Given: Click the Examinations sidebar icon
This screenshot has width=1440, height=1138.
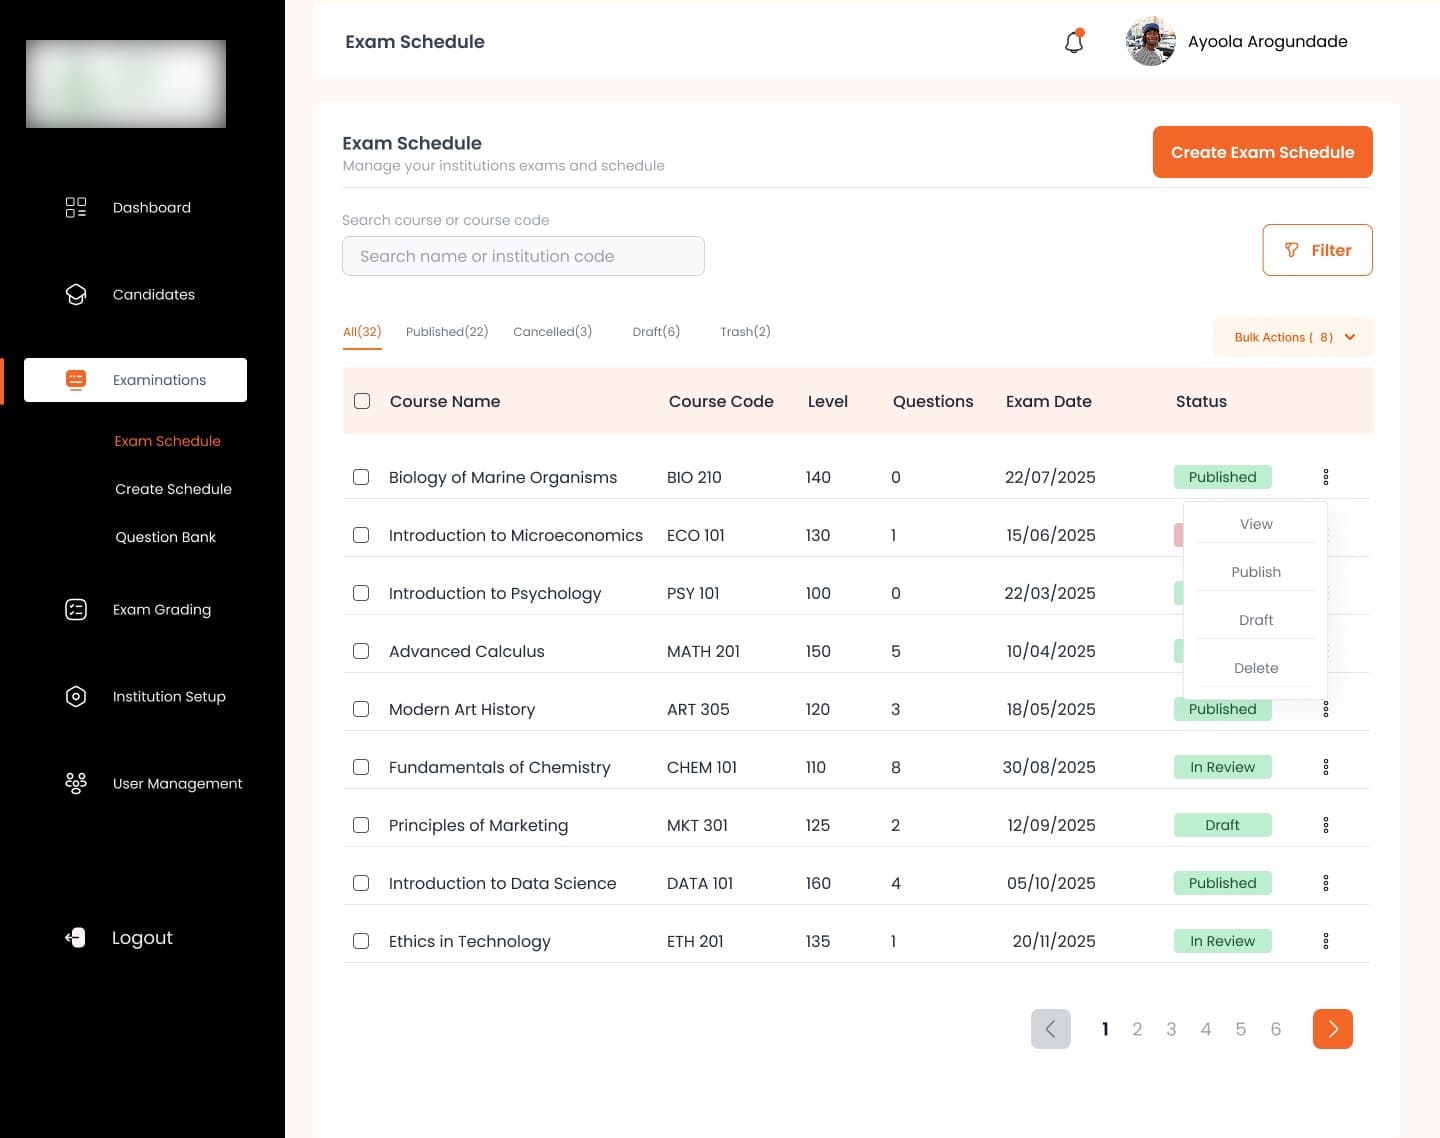Looking at the screenshot, I should (76, 380).
